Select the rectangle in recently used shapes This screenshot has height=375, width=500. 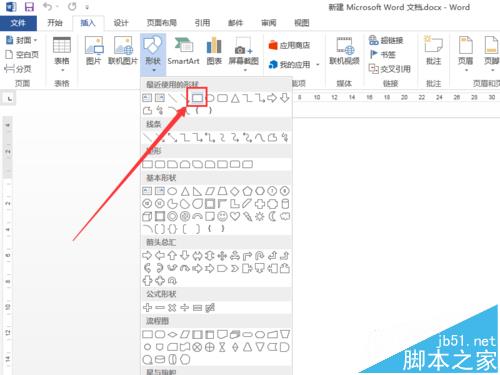pyautogui.click(x=197, y=98)
